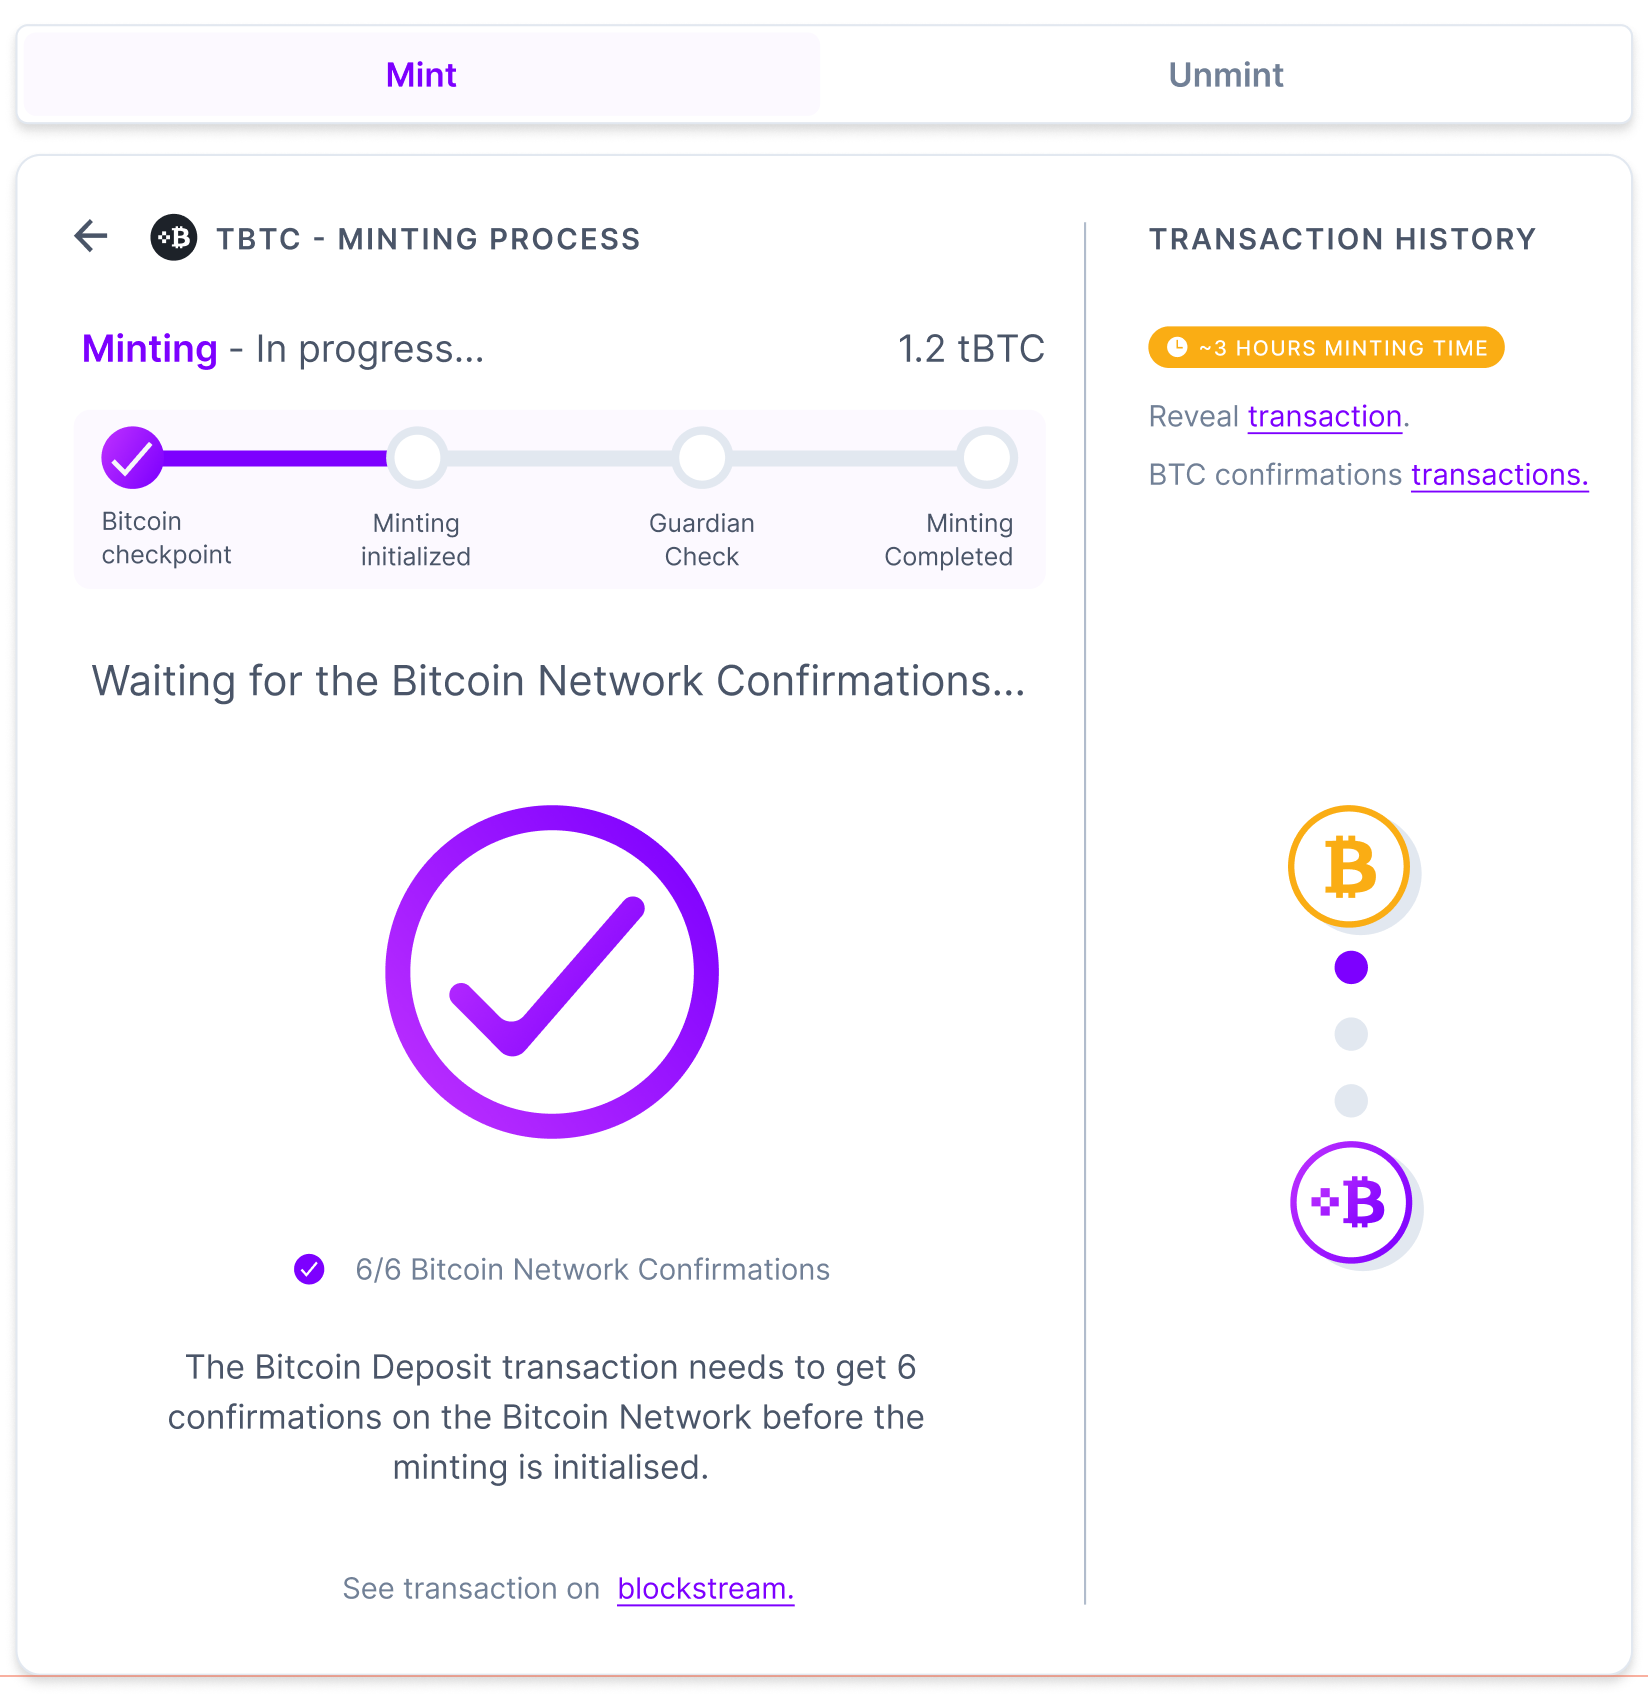Click the Minting initialized step circle
1648x1706 pixels.
[x=416, y=457]
